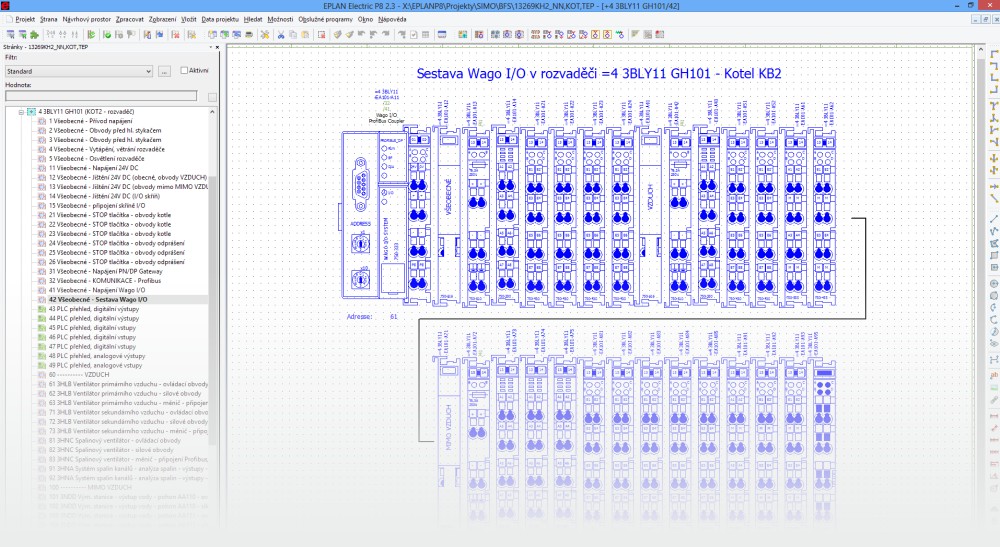Open the Data projektu menu
Image resolution: width=1000 pixels, height=547 pixels.
tap(220, 19)
